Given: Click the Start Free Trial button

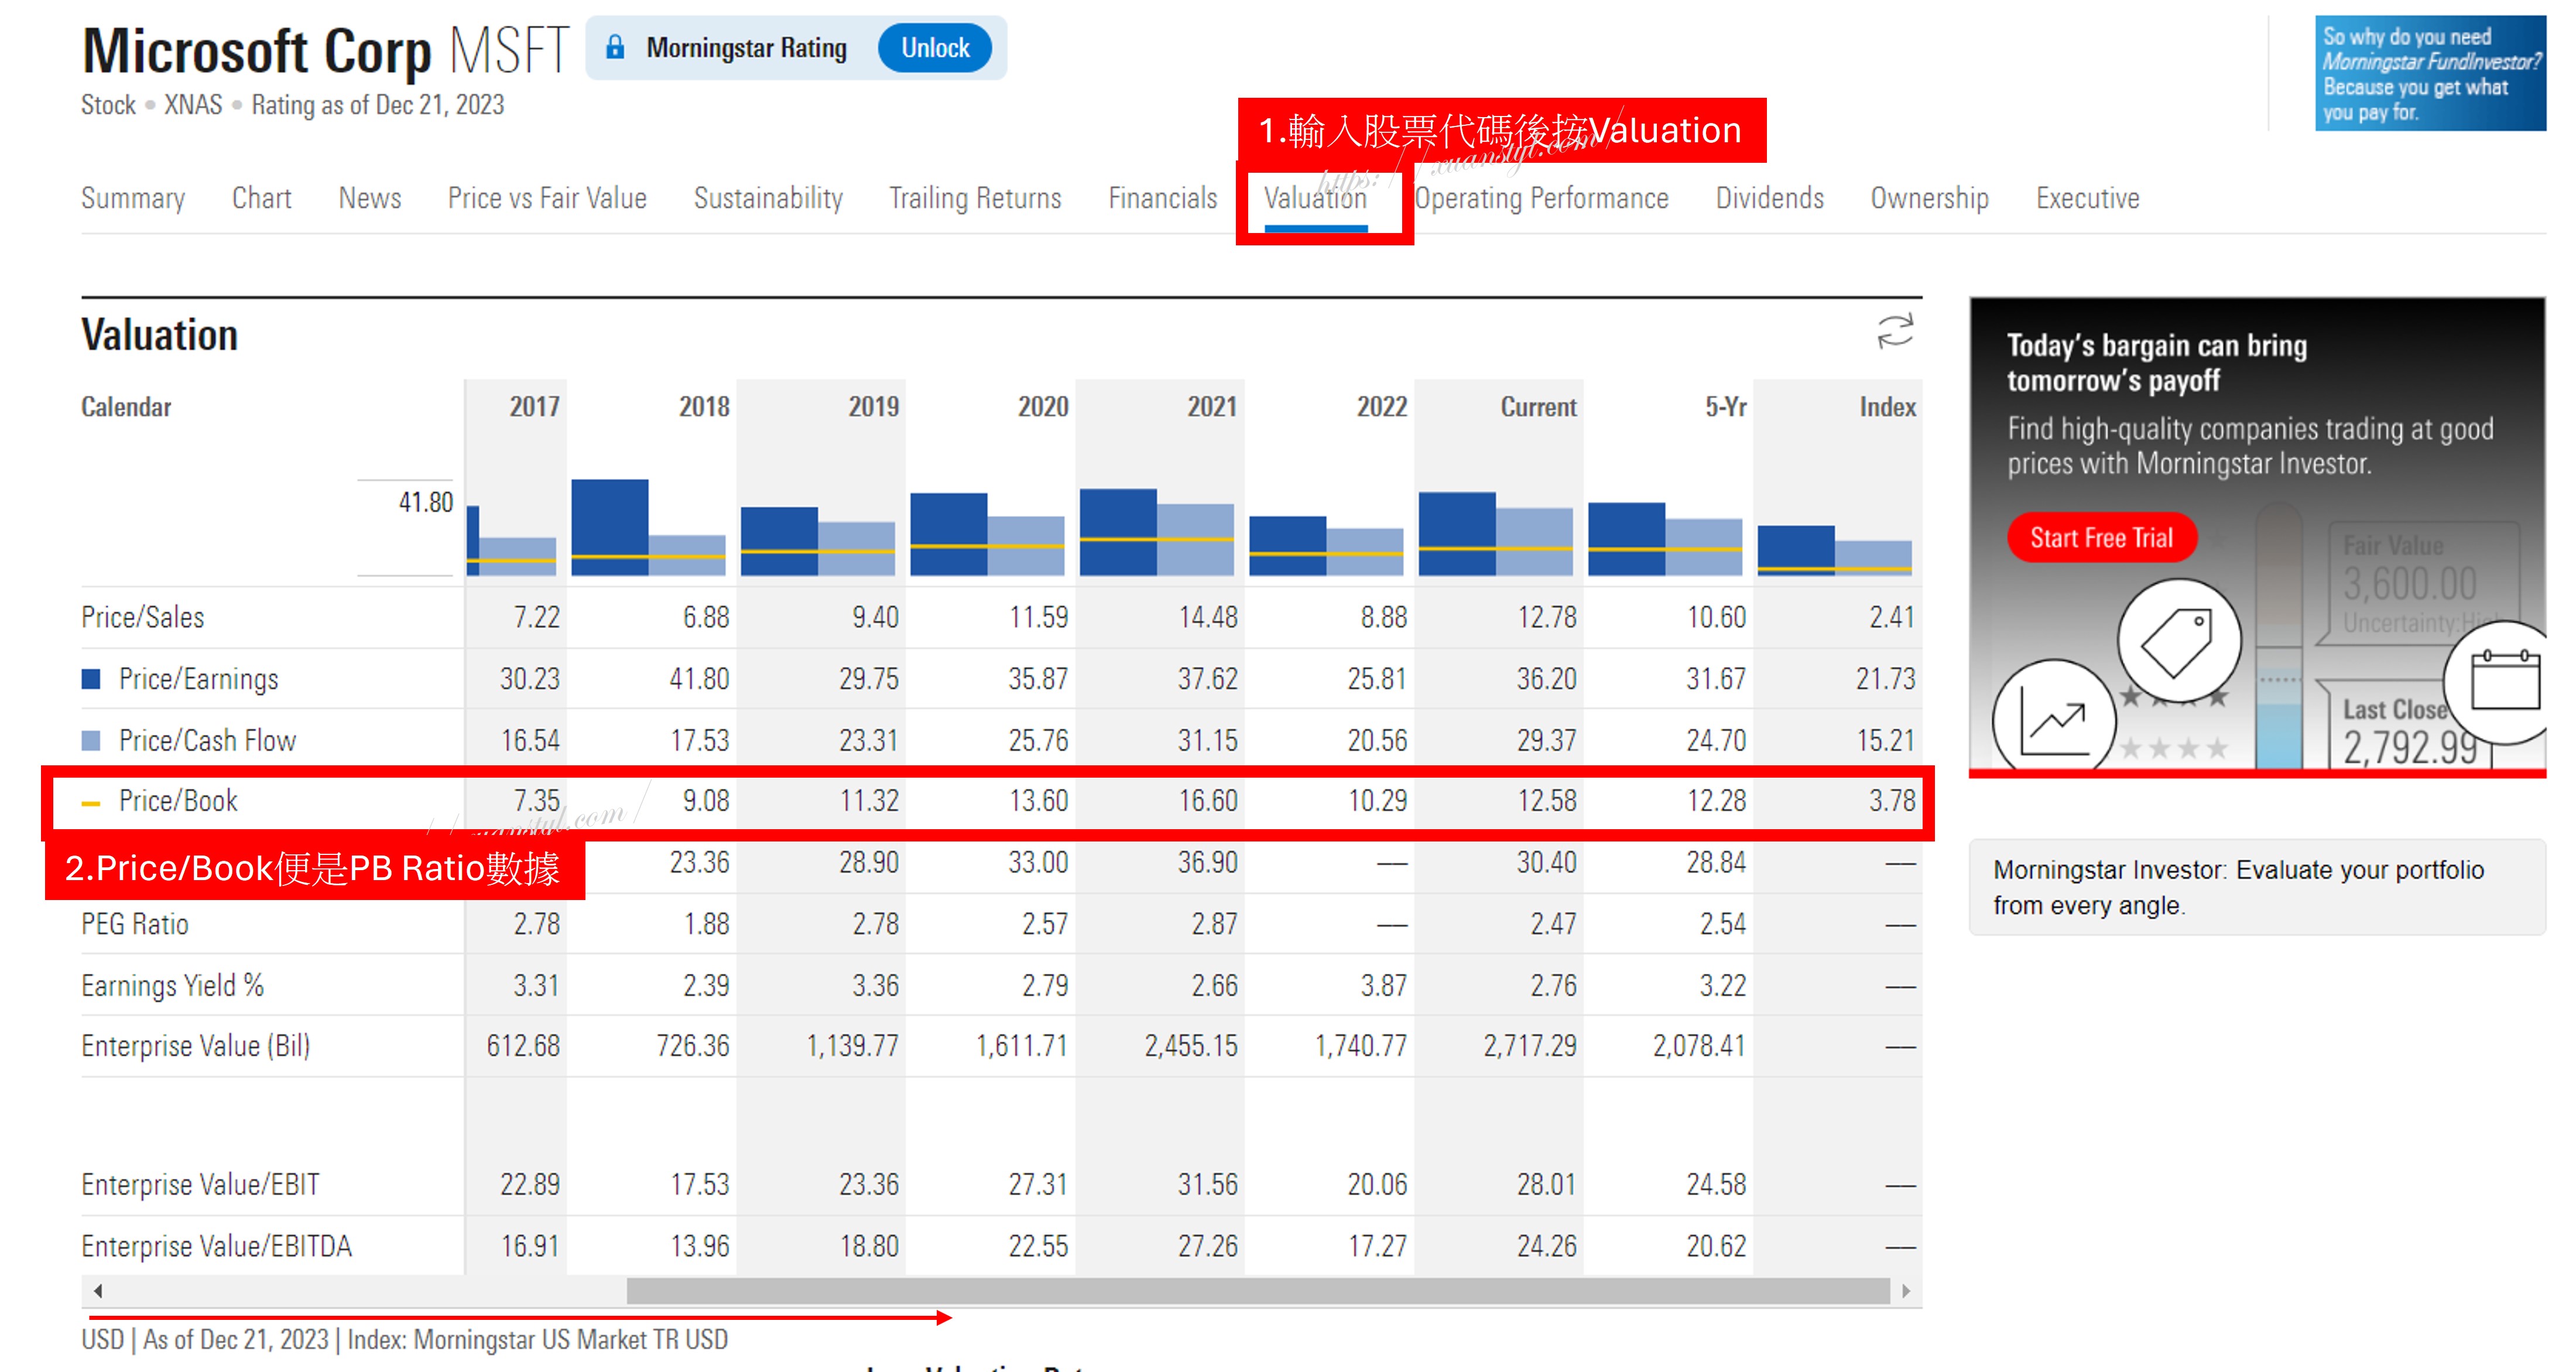Looking at the screenshot, I should [2101, 538].
